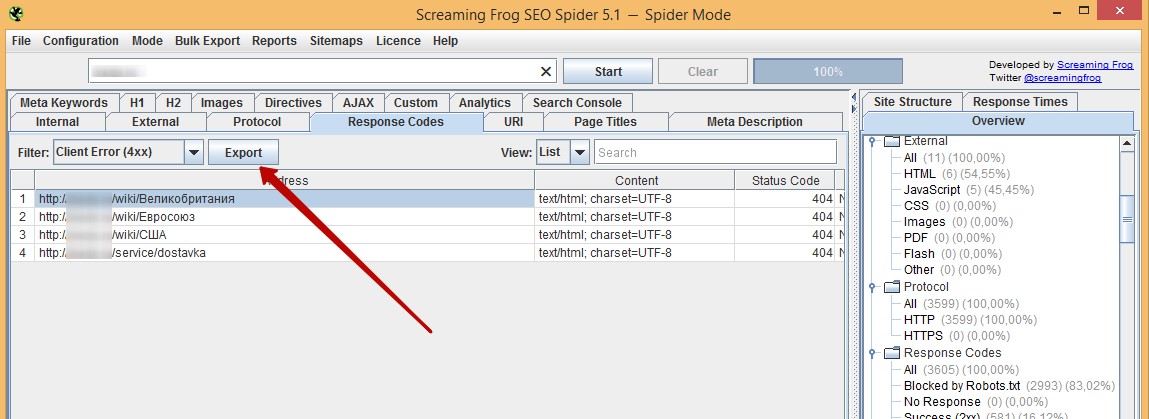Open the Reports menu
The height and width of the screenshot is (419, 1149).
point(274,41)
